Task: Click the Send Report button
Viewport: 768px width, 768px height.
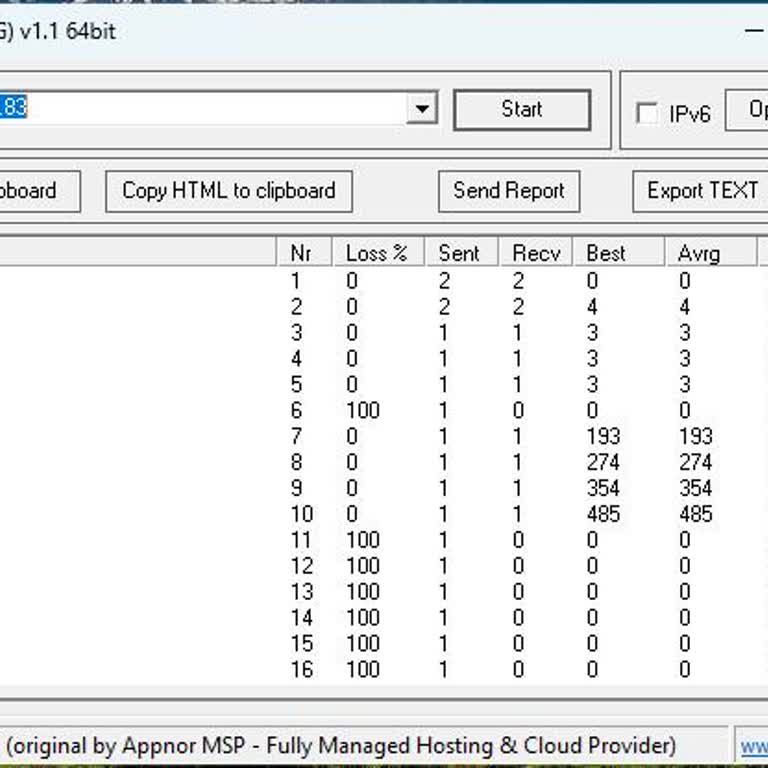Action: pyautogui.click(x=509, y=191)
